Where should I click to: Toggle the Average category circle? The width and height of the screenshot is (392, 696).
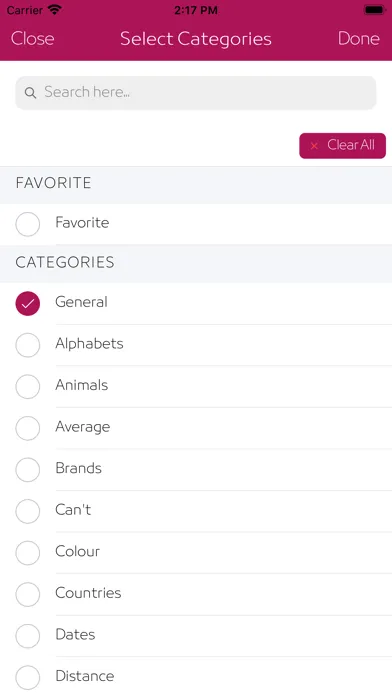click(28, 428)
